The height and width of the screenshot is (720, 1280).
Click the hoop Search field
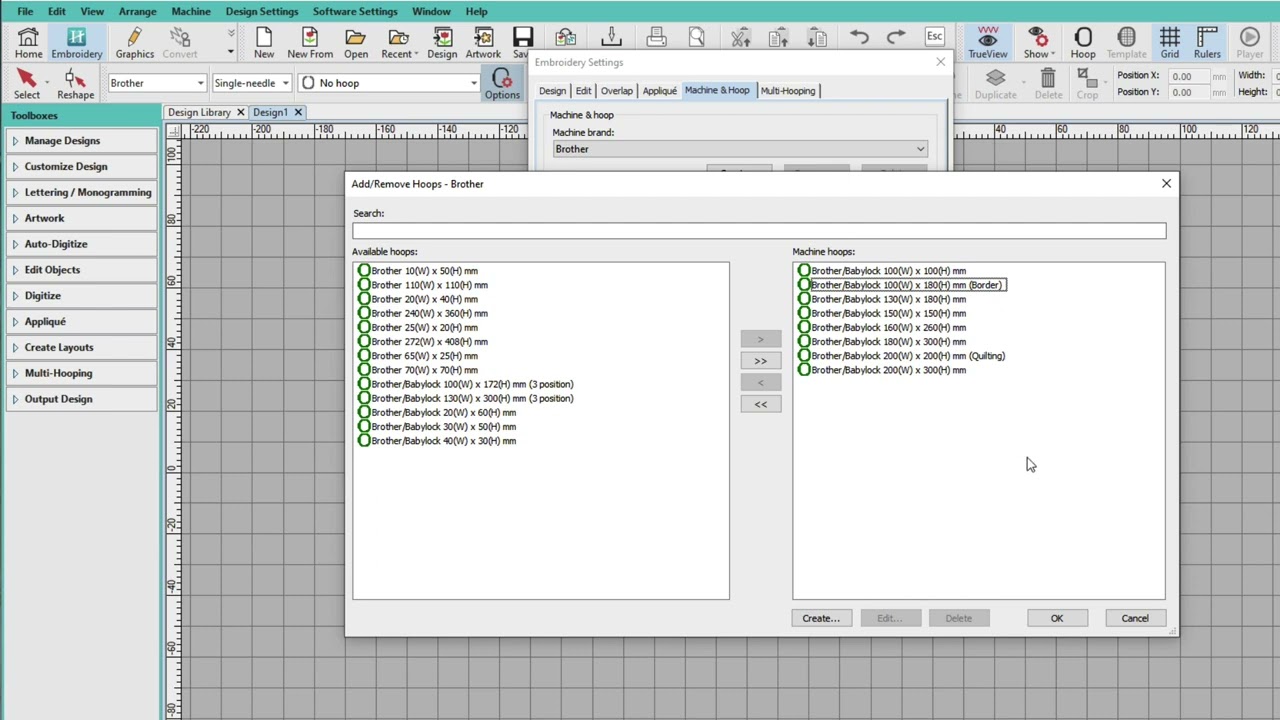759,231
